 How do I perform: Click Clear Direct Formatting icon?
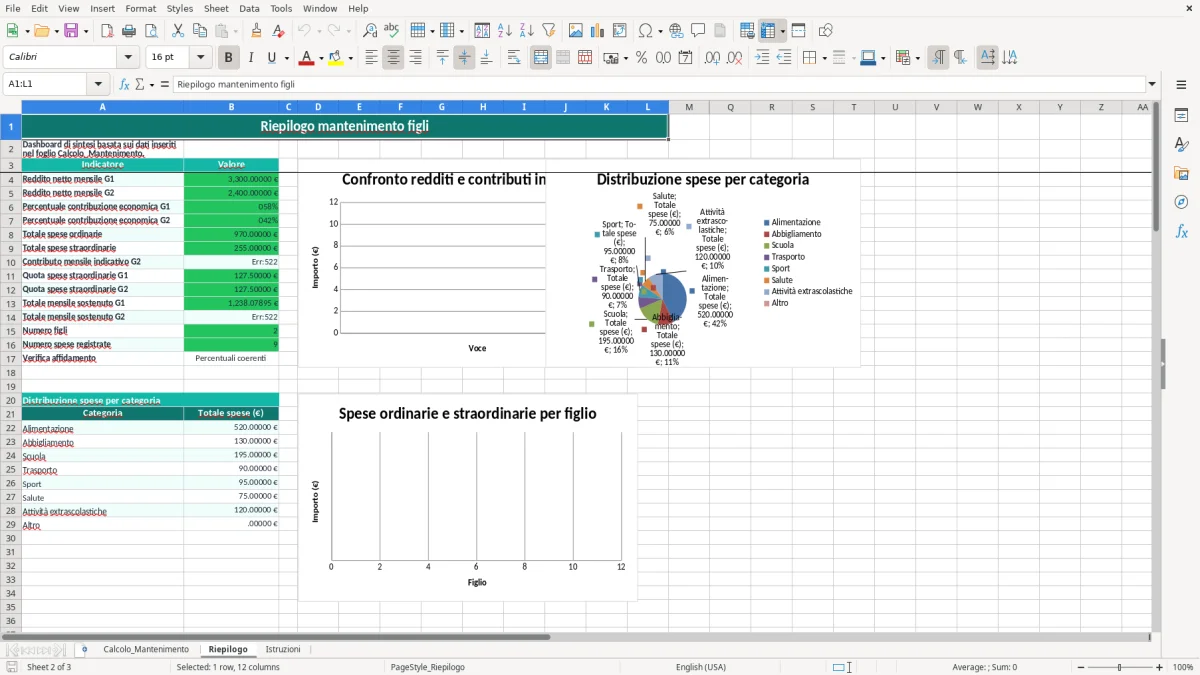(x=278, y=31)
